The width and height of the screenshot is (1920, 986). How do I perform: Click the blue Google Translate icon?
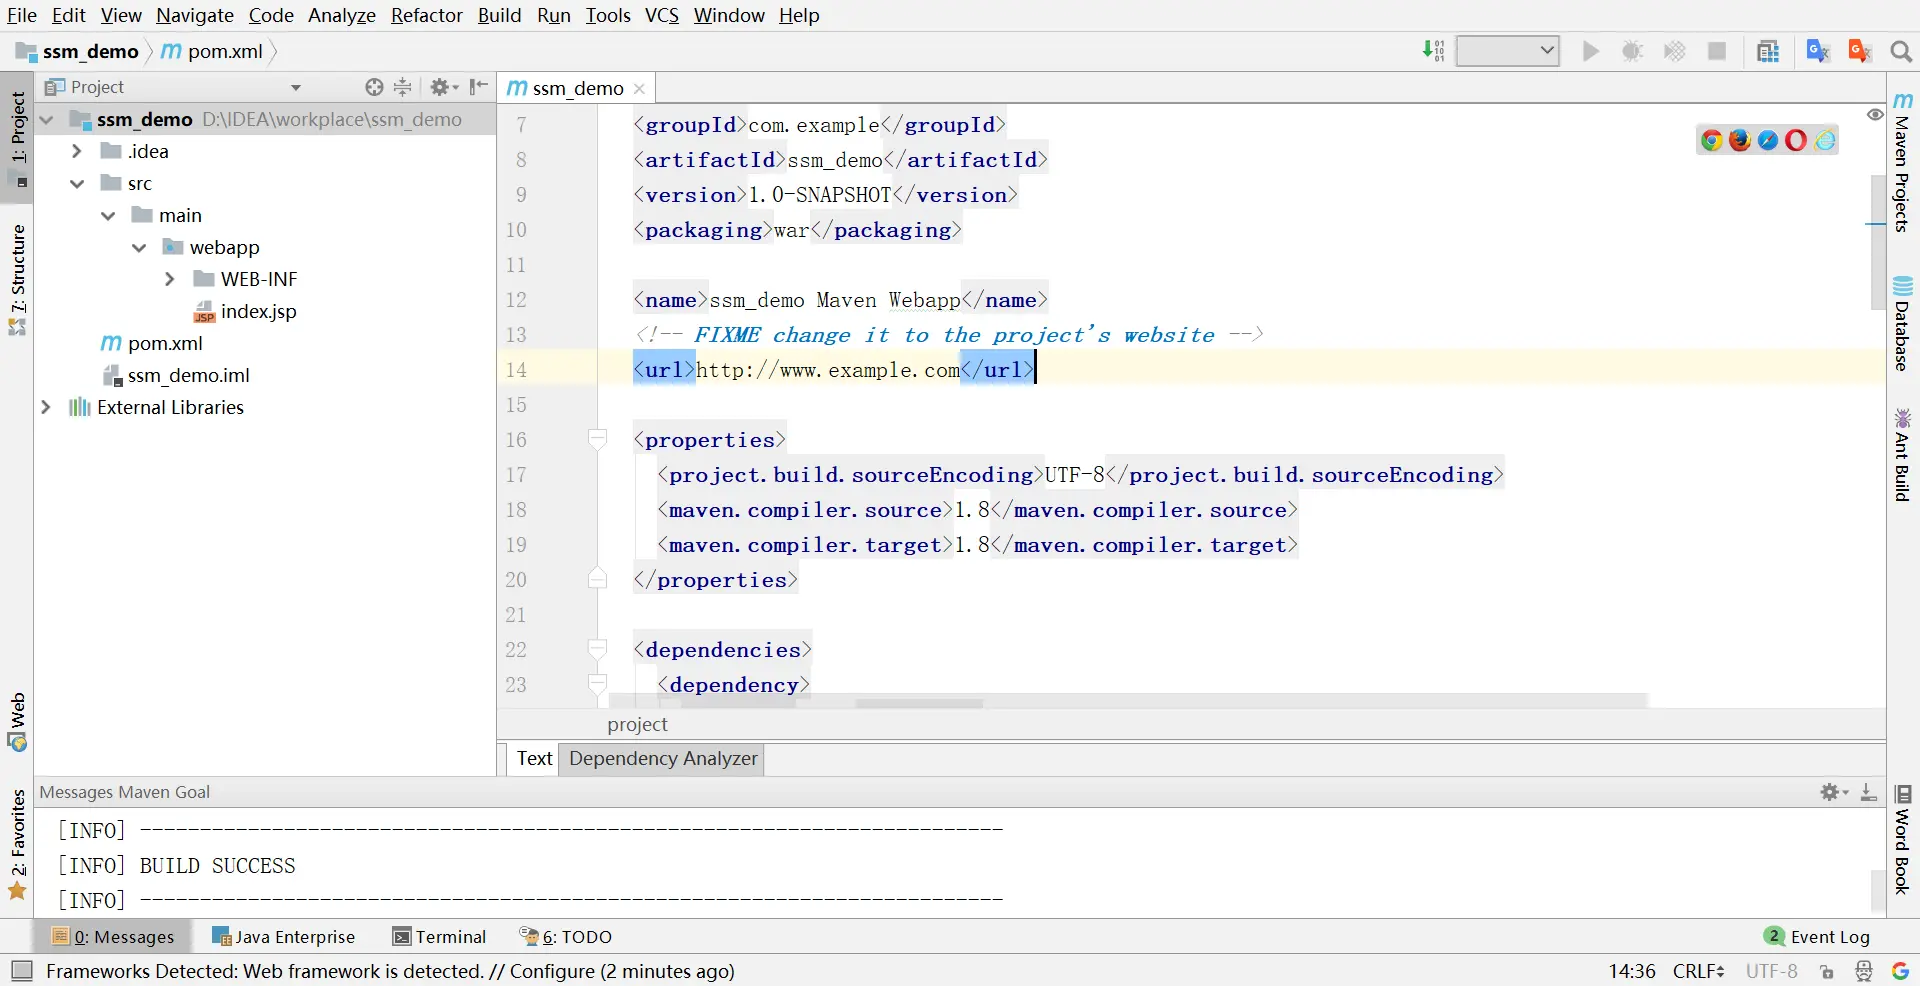pos(1818,51)
